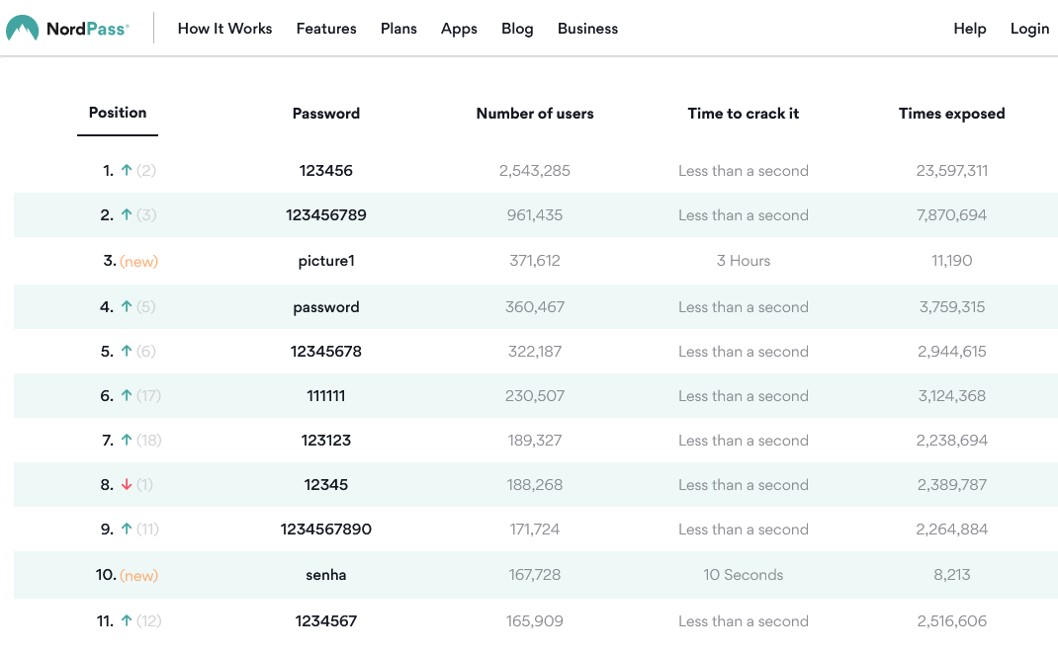Click the user count 165,909
Screen dimensions: 1058x663
pyautogui.click(x=534, y=622)
